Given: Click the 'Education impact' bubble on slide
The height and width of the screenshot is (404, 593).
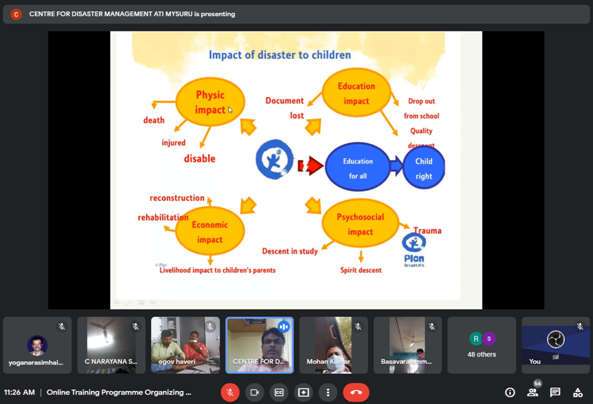Looking at the screenshot, I should 356,93.
